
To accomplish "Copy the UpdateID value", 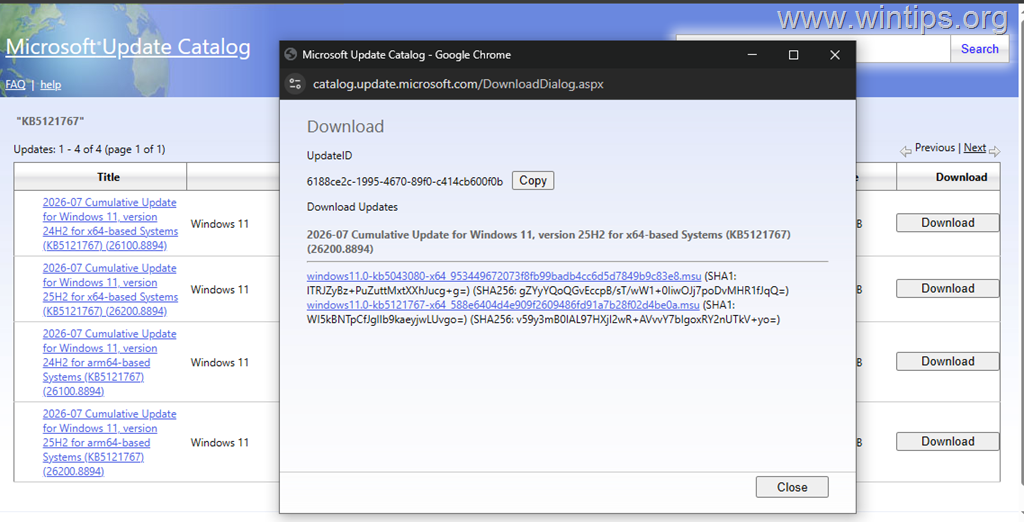I will [533, 181].
